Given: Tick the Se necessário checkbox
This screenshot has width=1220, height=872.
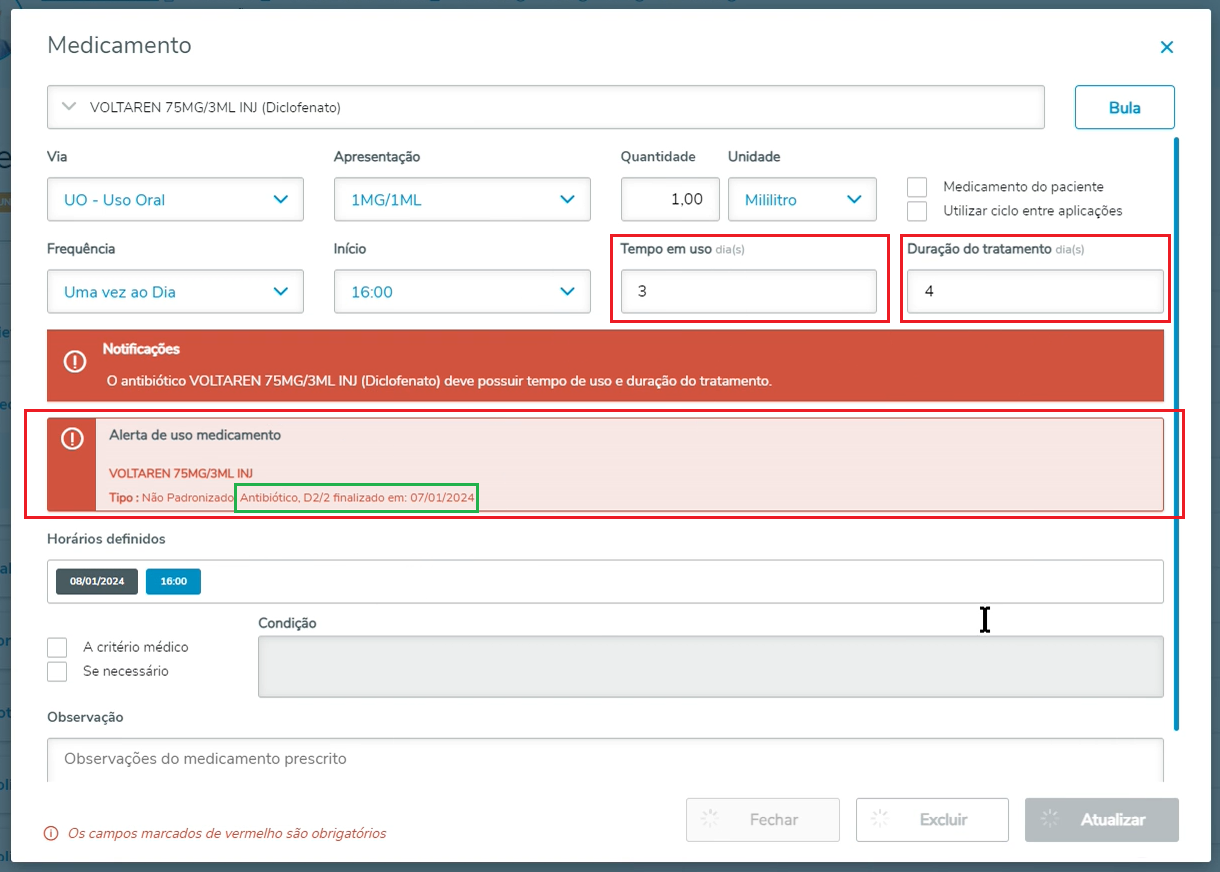Looking at the screenshot, I should point(57,671).
